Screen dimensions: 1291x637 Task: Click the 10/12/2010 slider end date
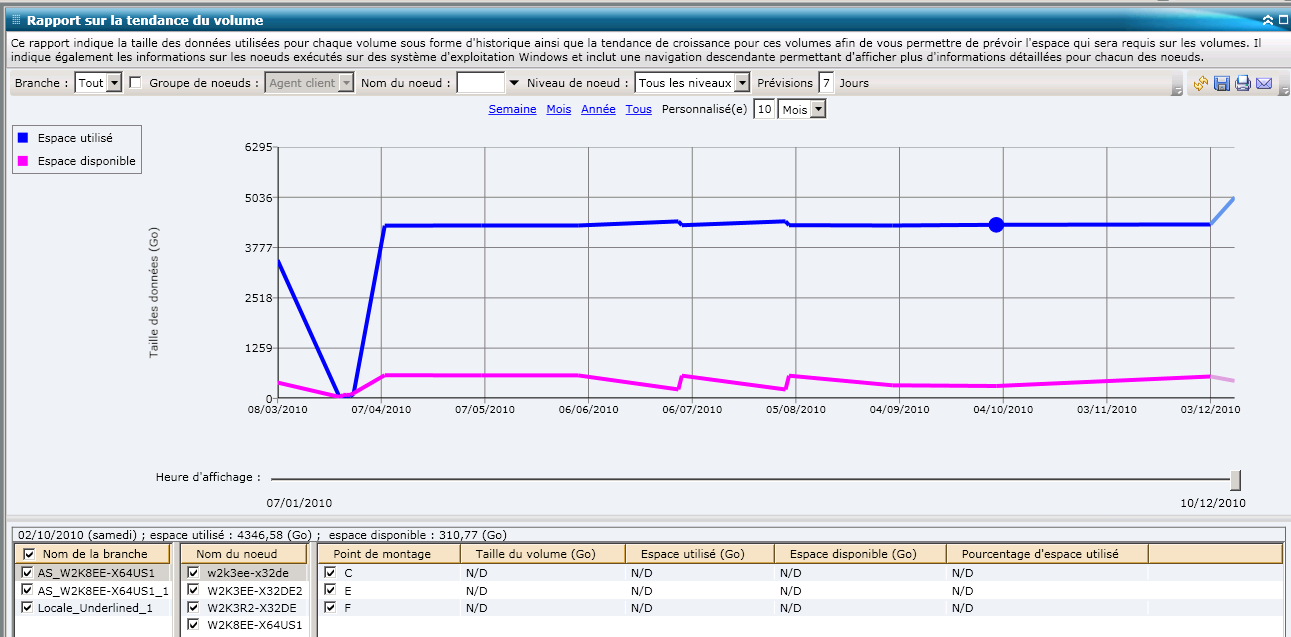click(1213, 503)
